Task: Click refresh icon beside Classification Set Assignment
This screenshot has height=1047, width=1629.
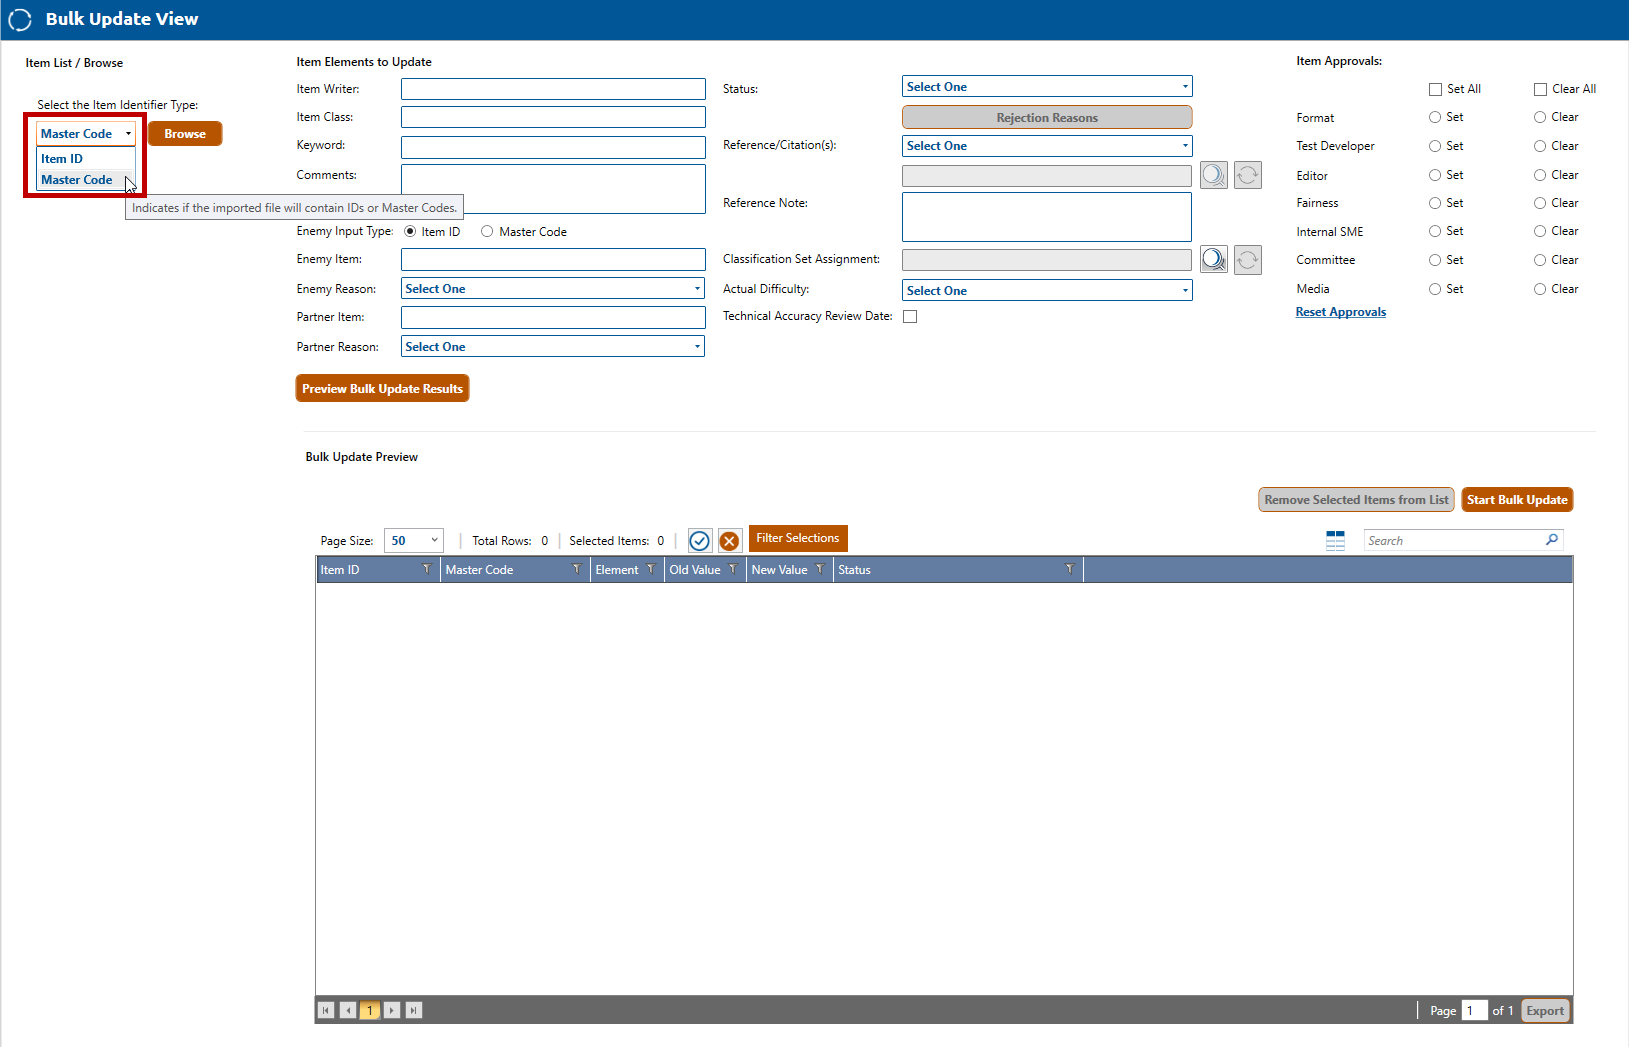Action: (x=1247, y=260)
